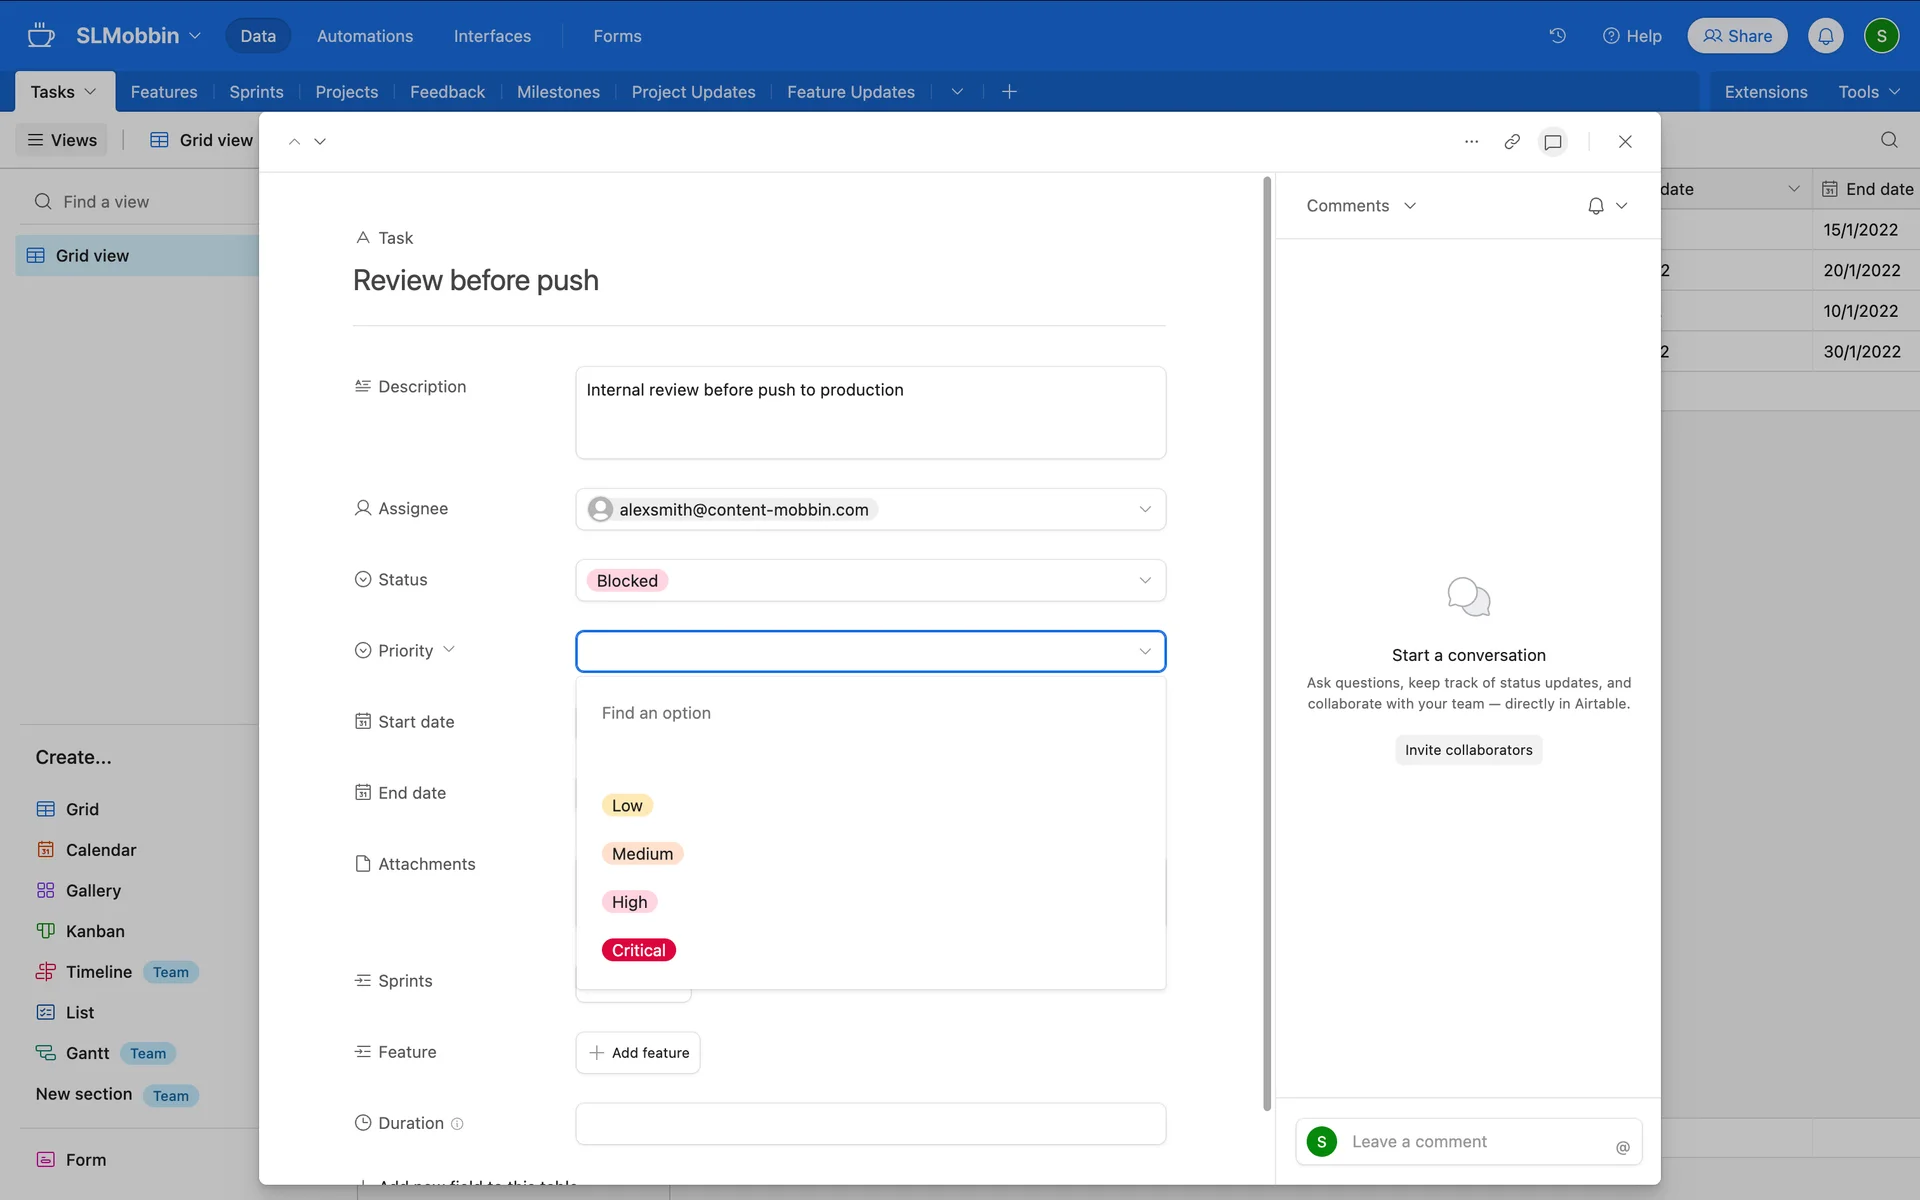Click the Add feature button
The width and height of the screenshot is (1920, 1200).
[638, 1053]
